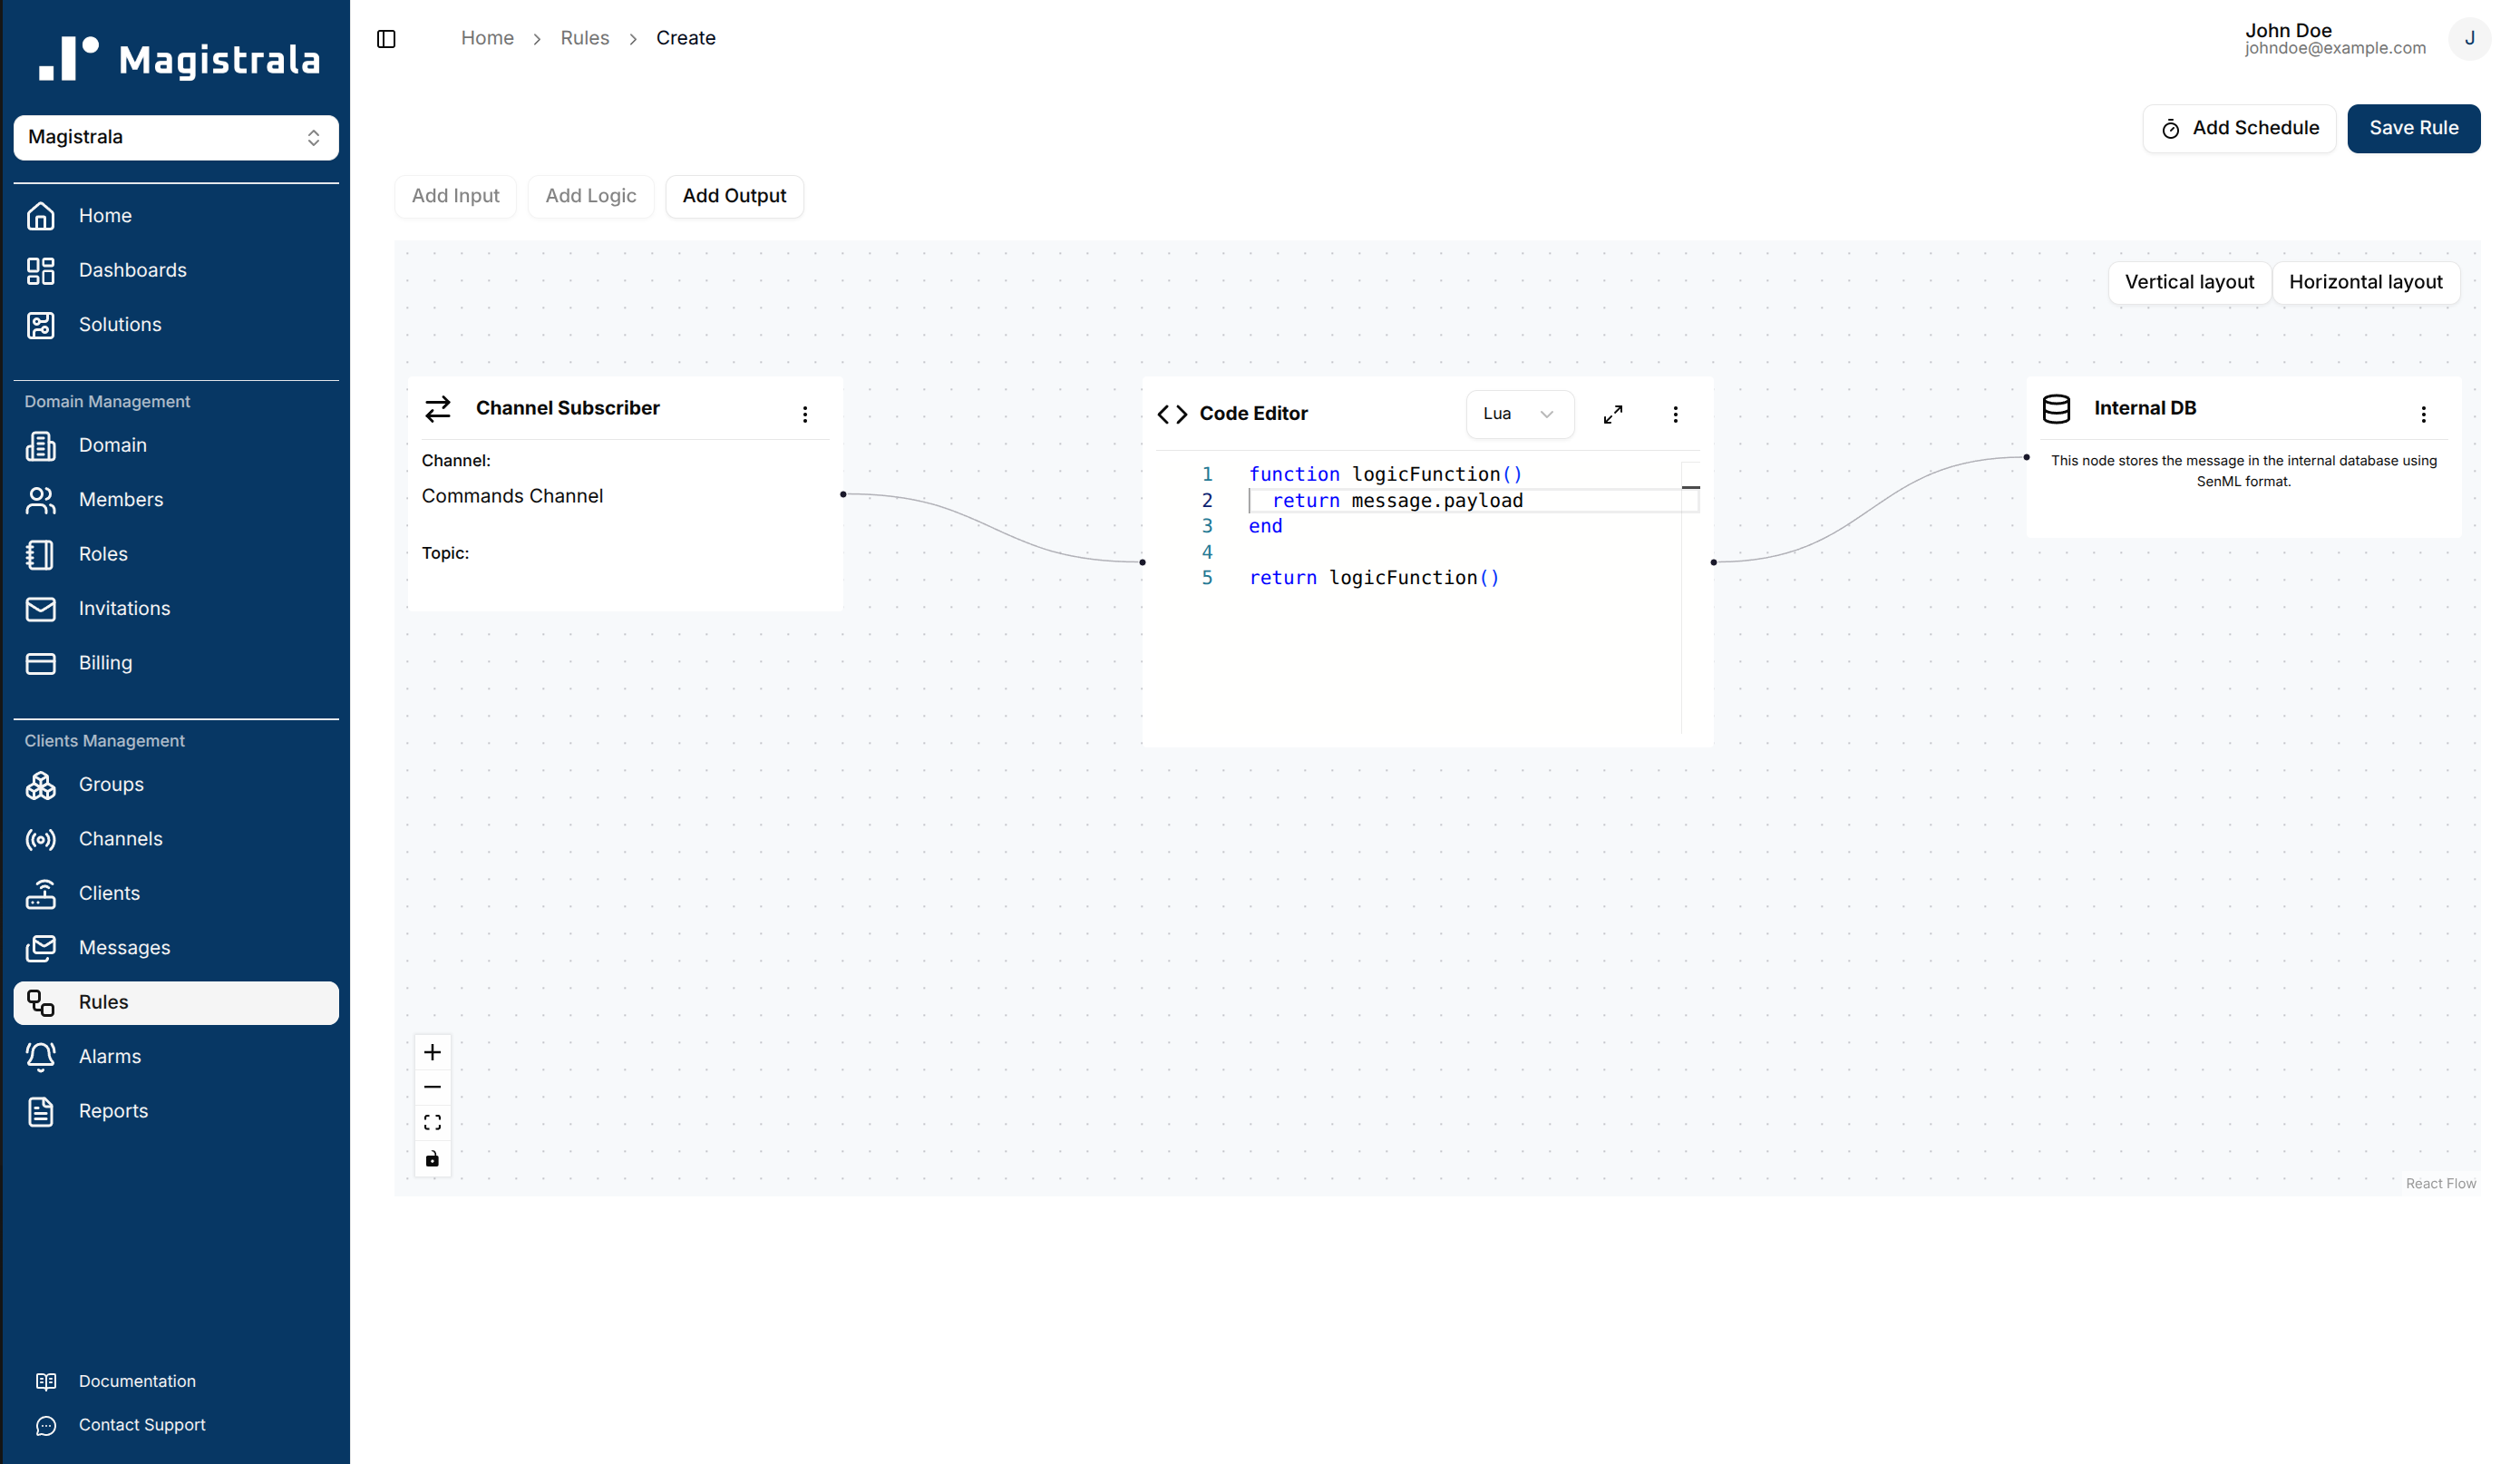
Task: Open the Magistrala domain switcher dropdown
Action: [x=176, y=137]
